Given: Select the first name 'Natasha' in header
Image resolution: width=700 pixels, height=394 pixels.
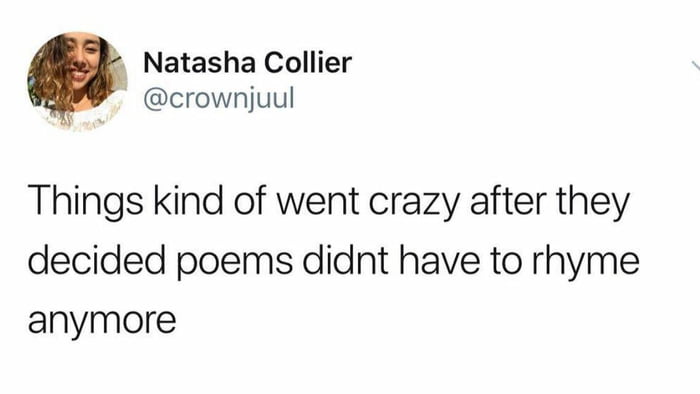Looking at the screenshot, I should tap(200, 63).
